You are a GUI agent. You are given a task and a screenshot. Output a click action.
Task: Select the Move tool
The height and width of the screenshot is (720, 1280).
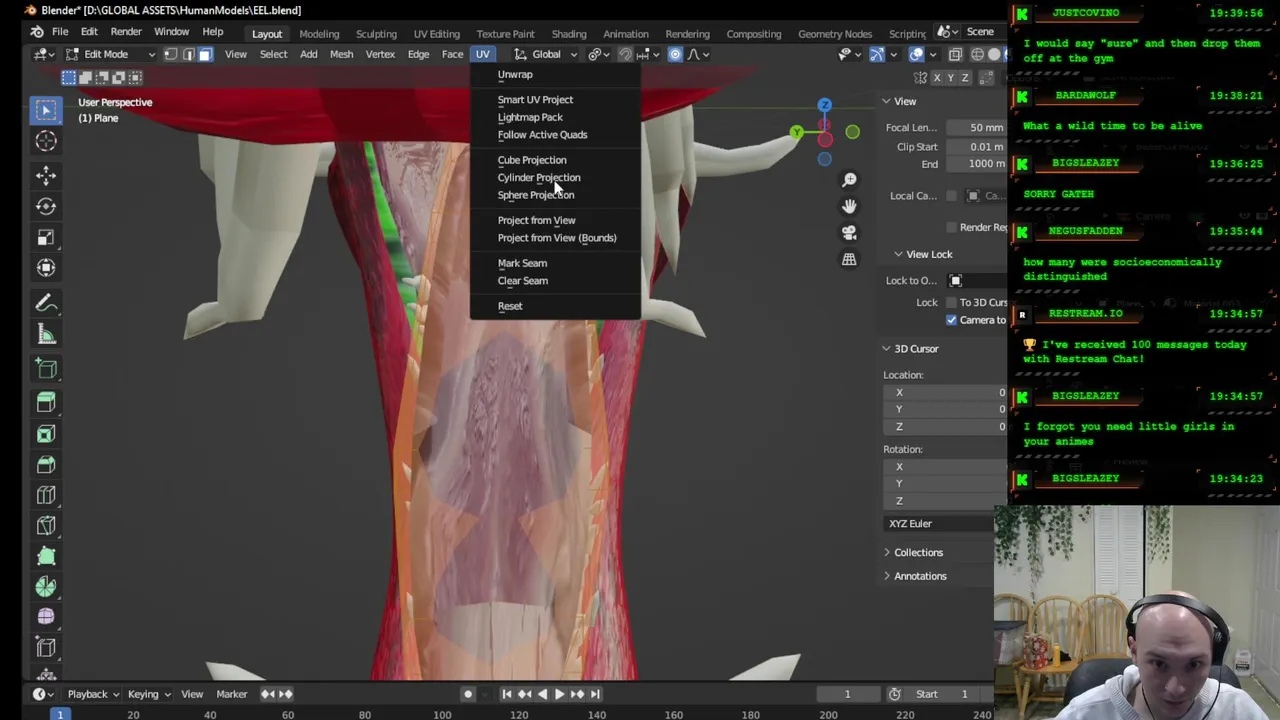46,176
